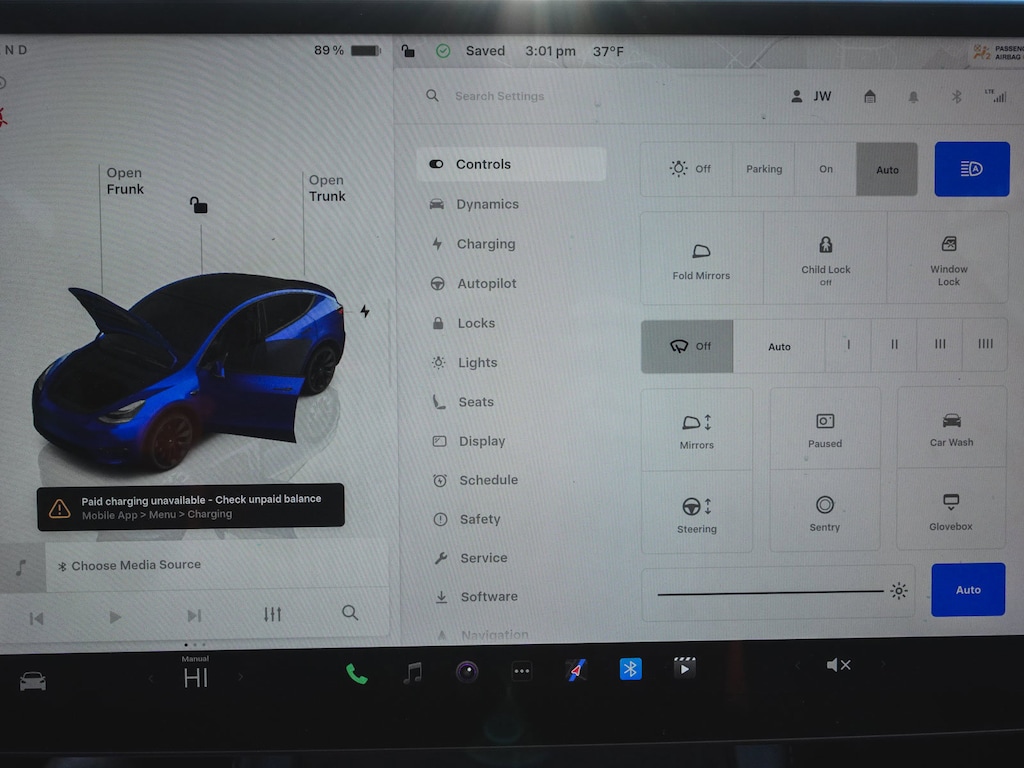Adjust the display brightness slider
The width and height of the screenshot is (1024, 768).
771,592
